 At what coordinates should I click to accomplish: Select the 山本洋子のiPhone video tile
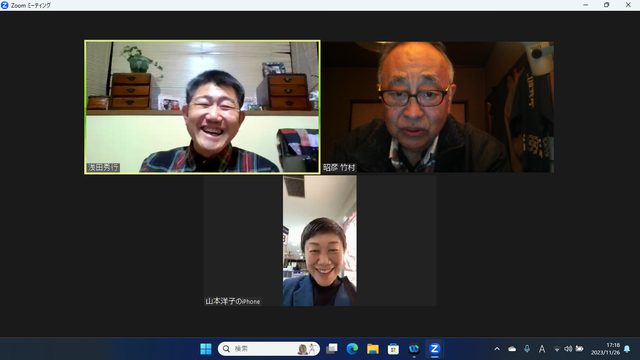(x=320, y=241)
